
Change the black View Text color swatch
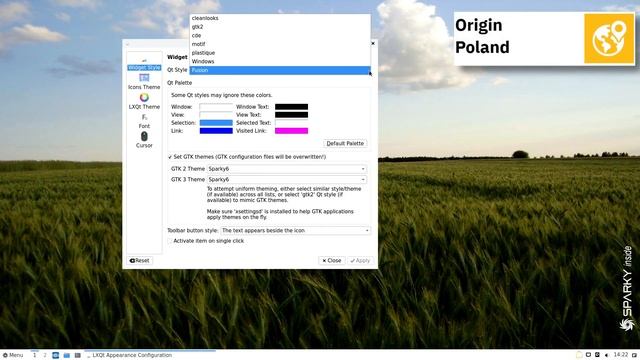[x=291, y=115]
